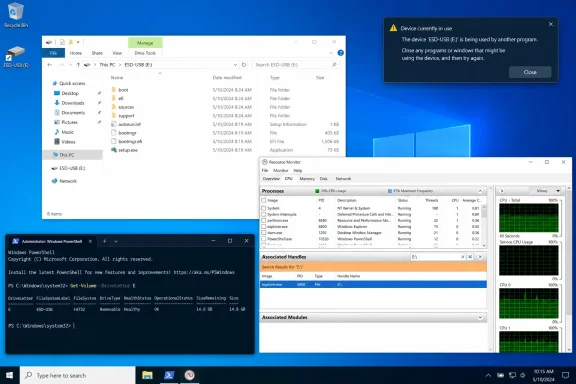Check the System process checkbox
This screenshot has width=576, height=384.
[x=263, y=208]
